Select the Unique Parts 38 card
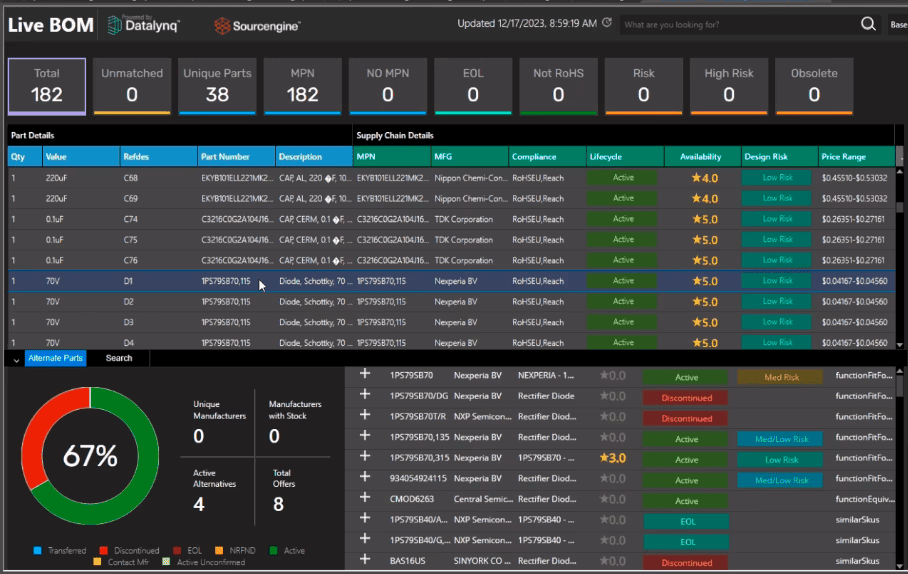Screen dimensions: 908x574 217,86
